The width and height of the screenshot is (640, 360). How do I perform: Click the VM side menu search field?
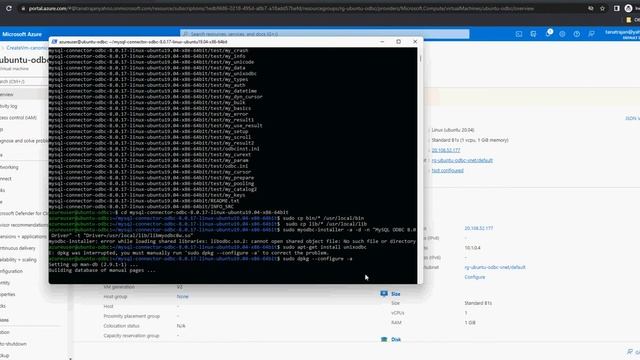point(24,82)
